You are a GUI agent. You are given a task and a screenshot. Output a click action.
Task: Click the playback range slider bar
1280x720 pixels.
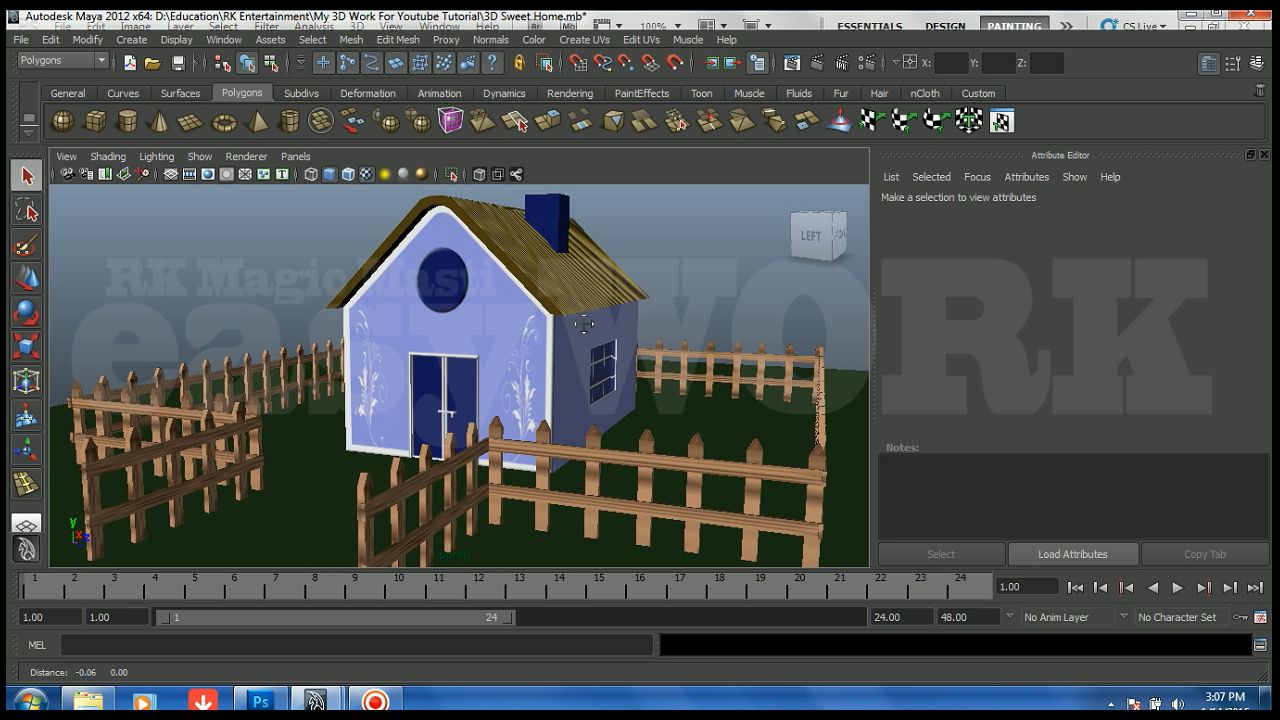(336, 617)
